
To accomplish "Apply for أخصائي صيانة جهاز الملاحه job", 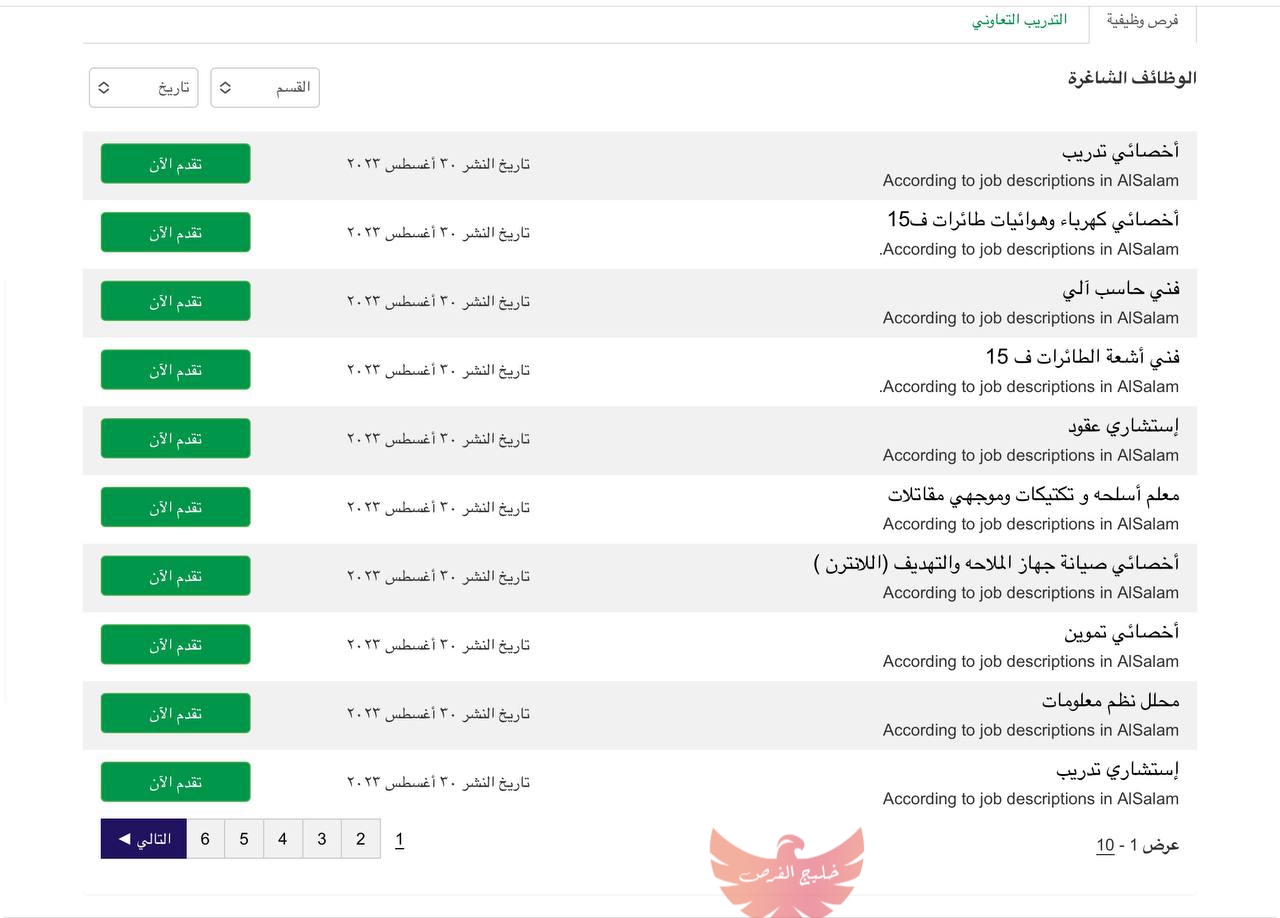I will click(175, 576).
